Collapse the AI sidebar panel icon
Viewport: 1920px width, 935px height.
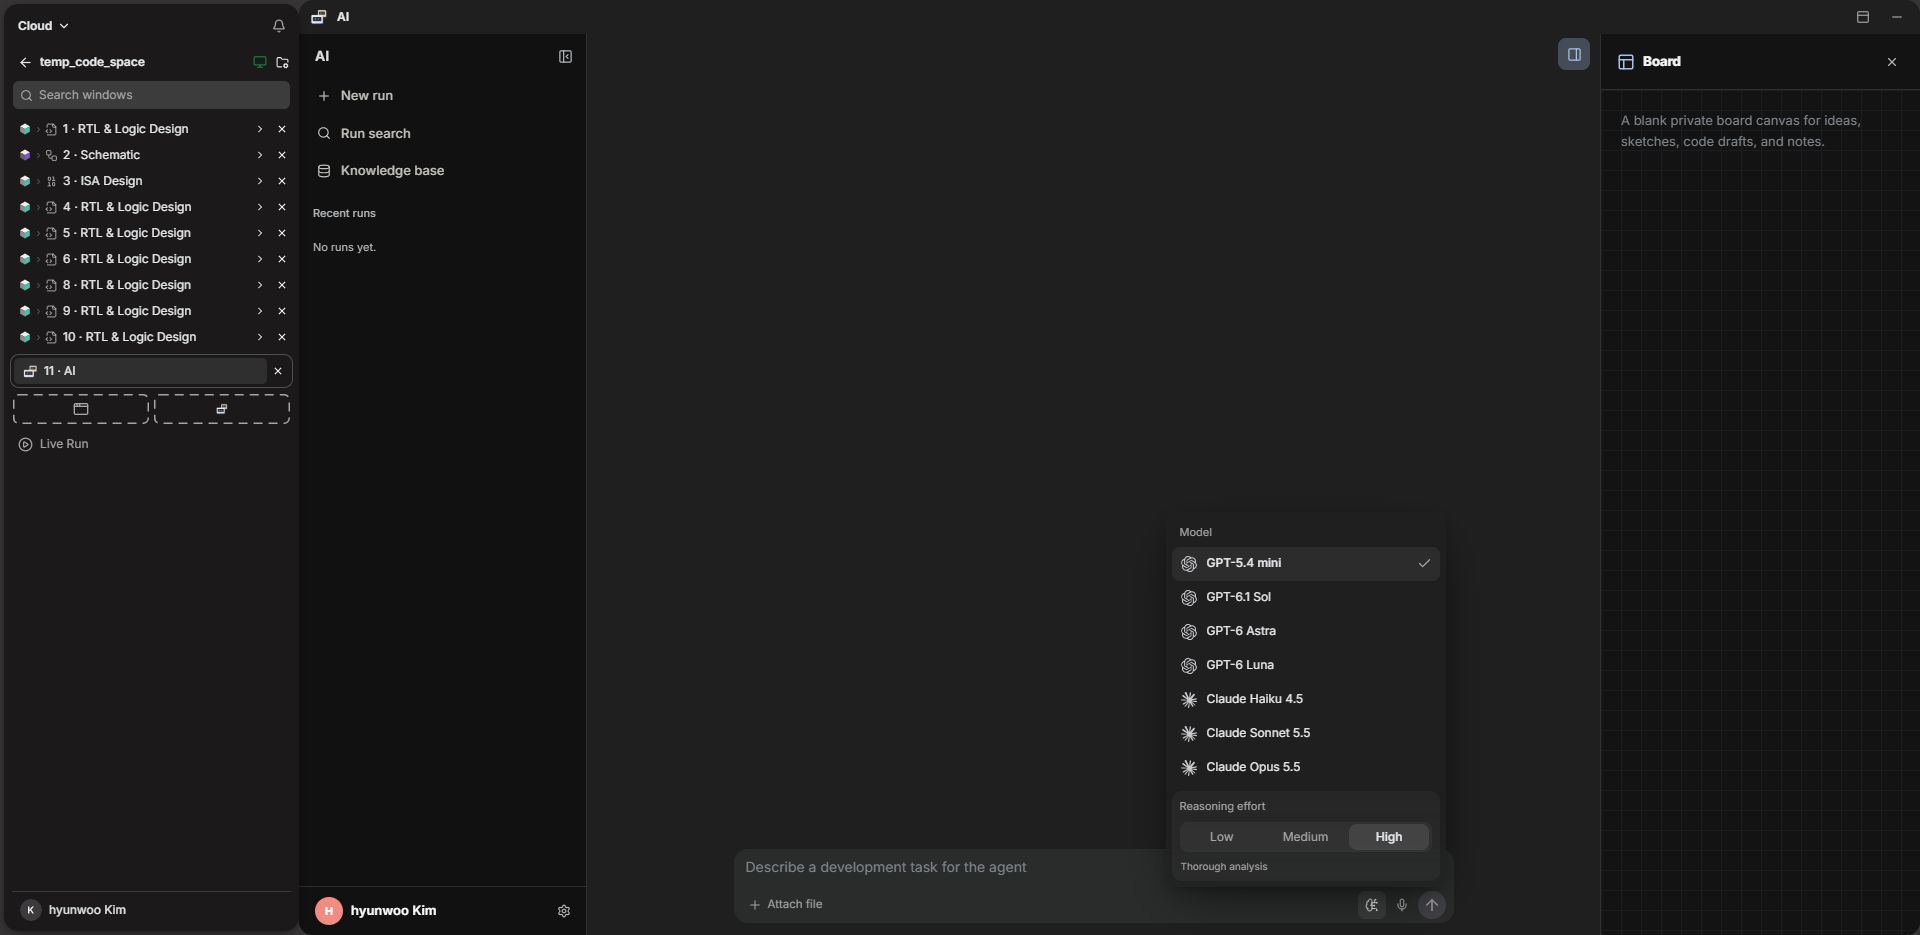point(565,57)
